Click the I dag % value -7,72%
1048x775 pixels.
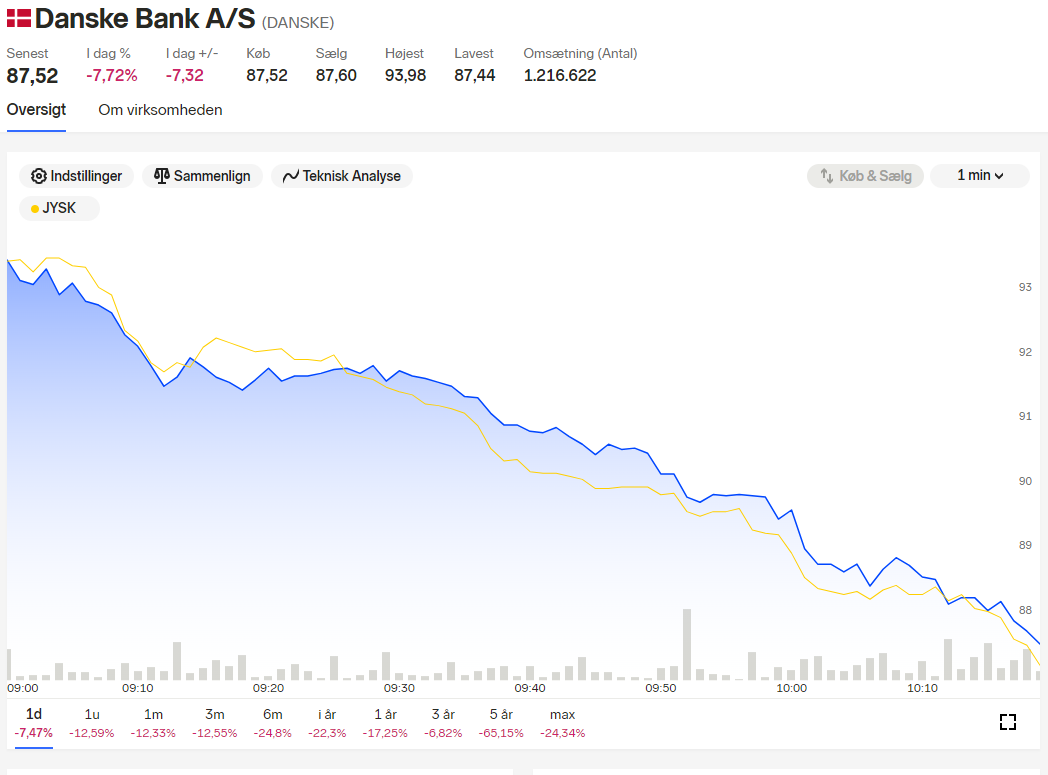point(112,75)
